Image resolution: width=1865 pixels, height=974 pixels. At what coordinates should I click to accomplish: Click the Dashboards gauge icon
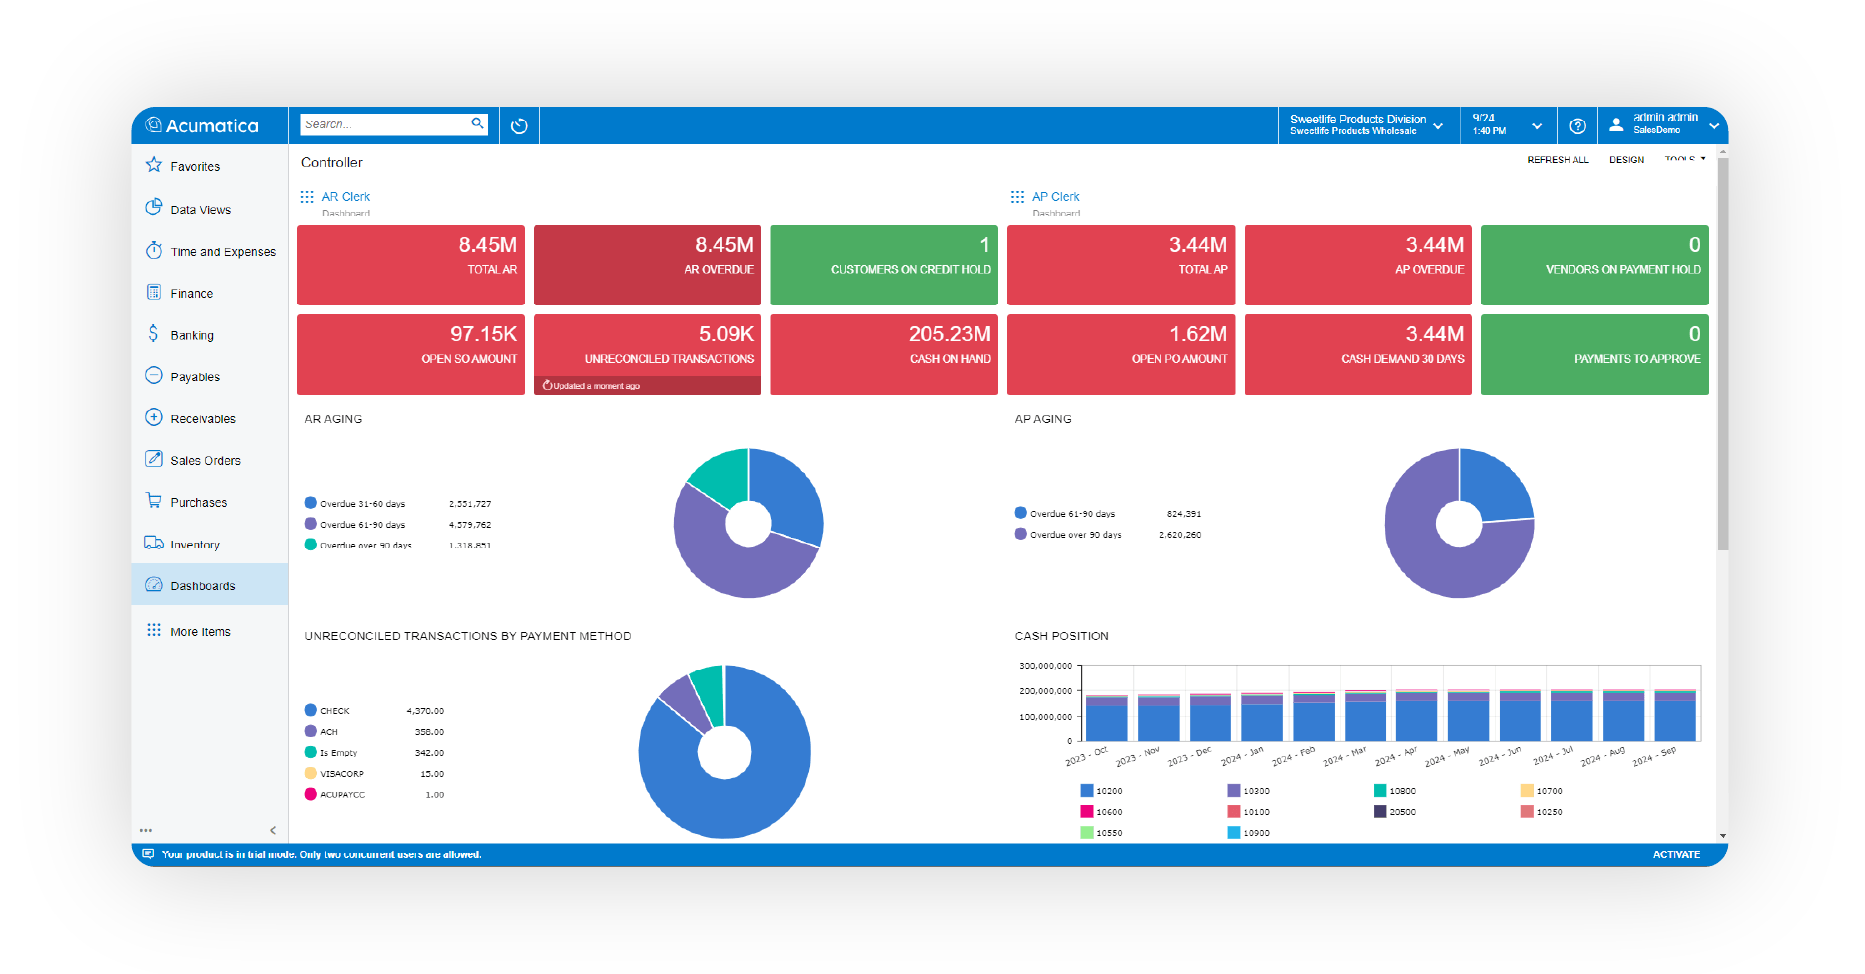point(154,584)
